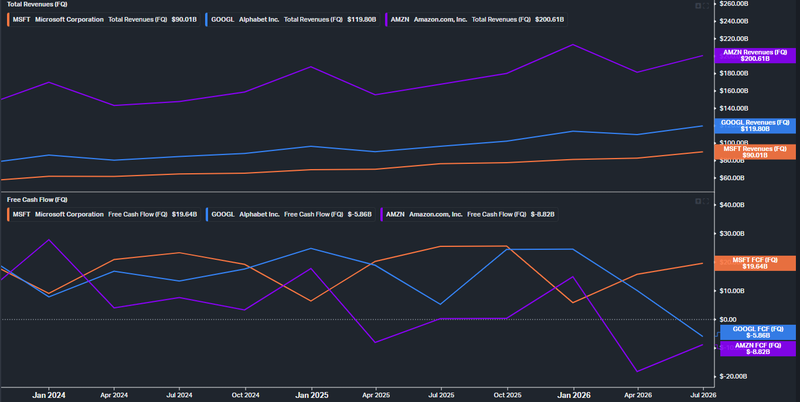Click the MSFT FCF $19.64B axis label
This screenshot has width=800, height=402.
755,263
